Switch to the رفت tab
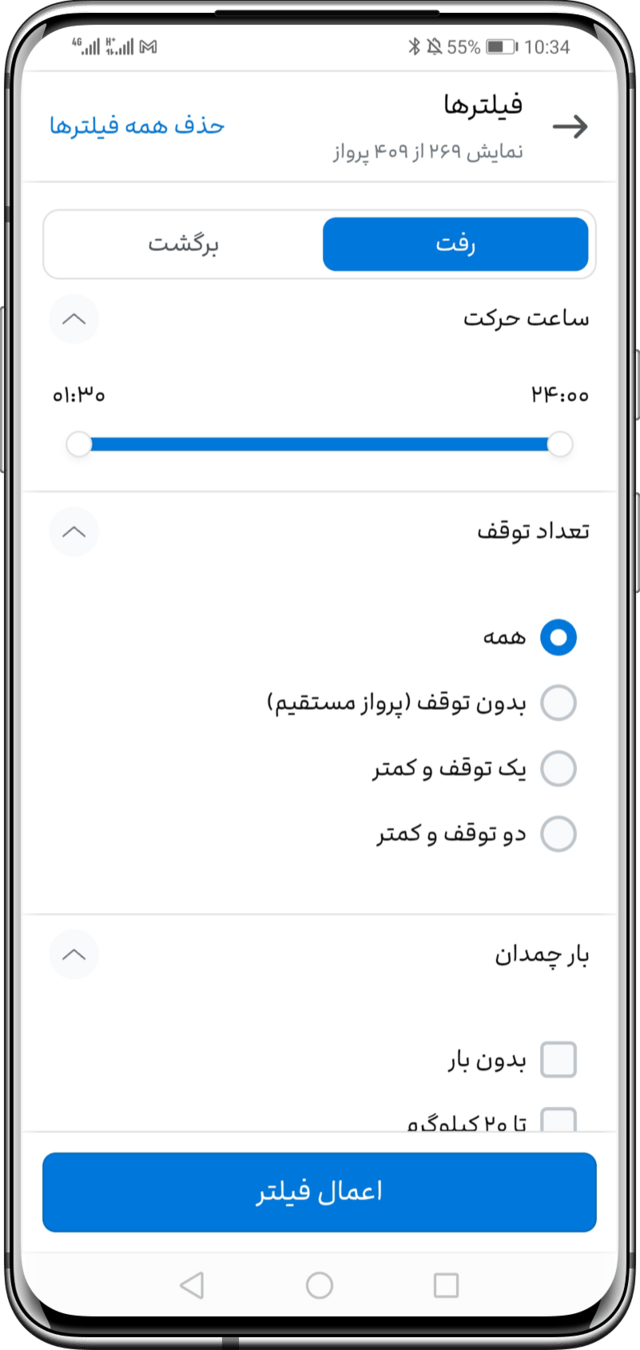 (x=455, y=244)
